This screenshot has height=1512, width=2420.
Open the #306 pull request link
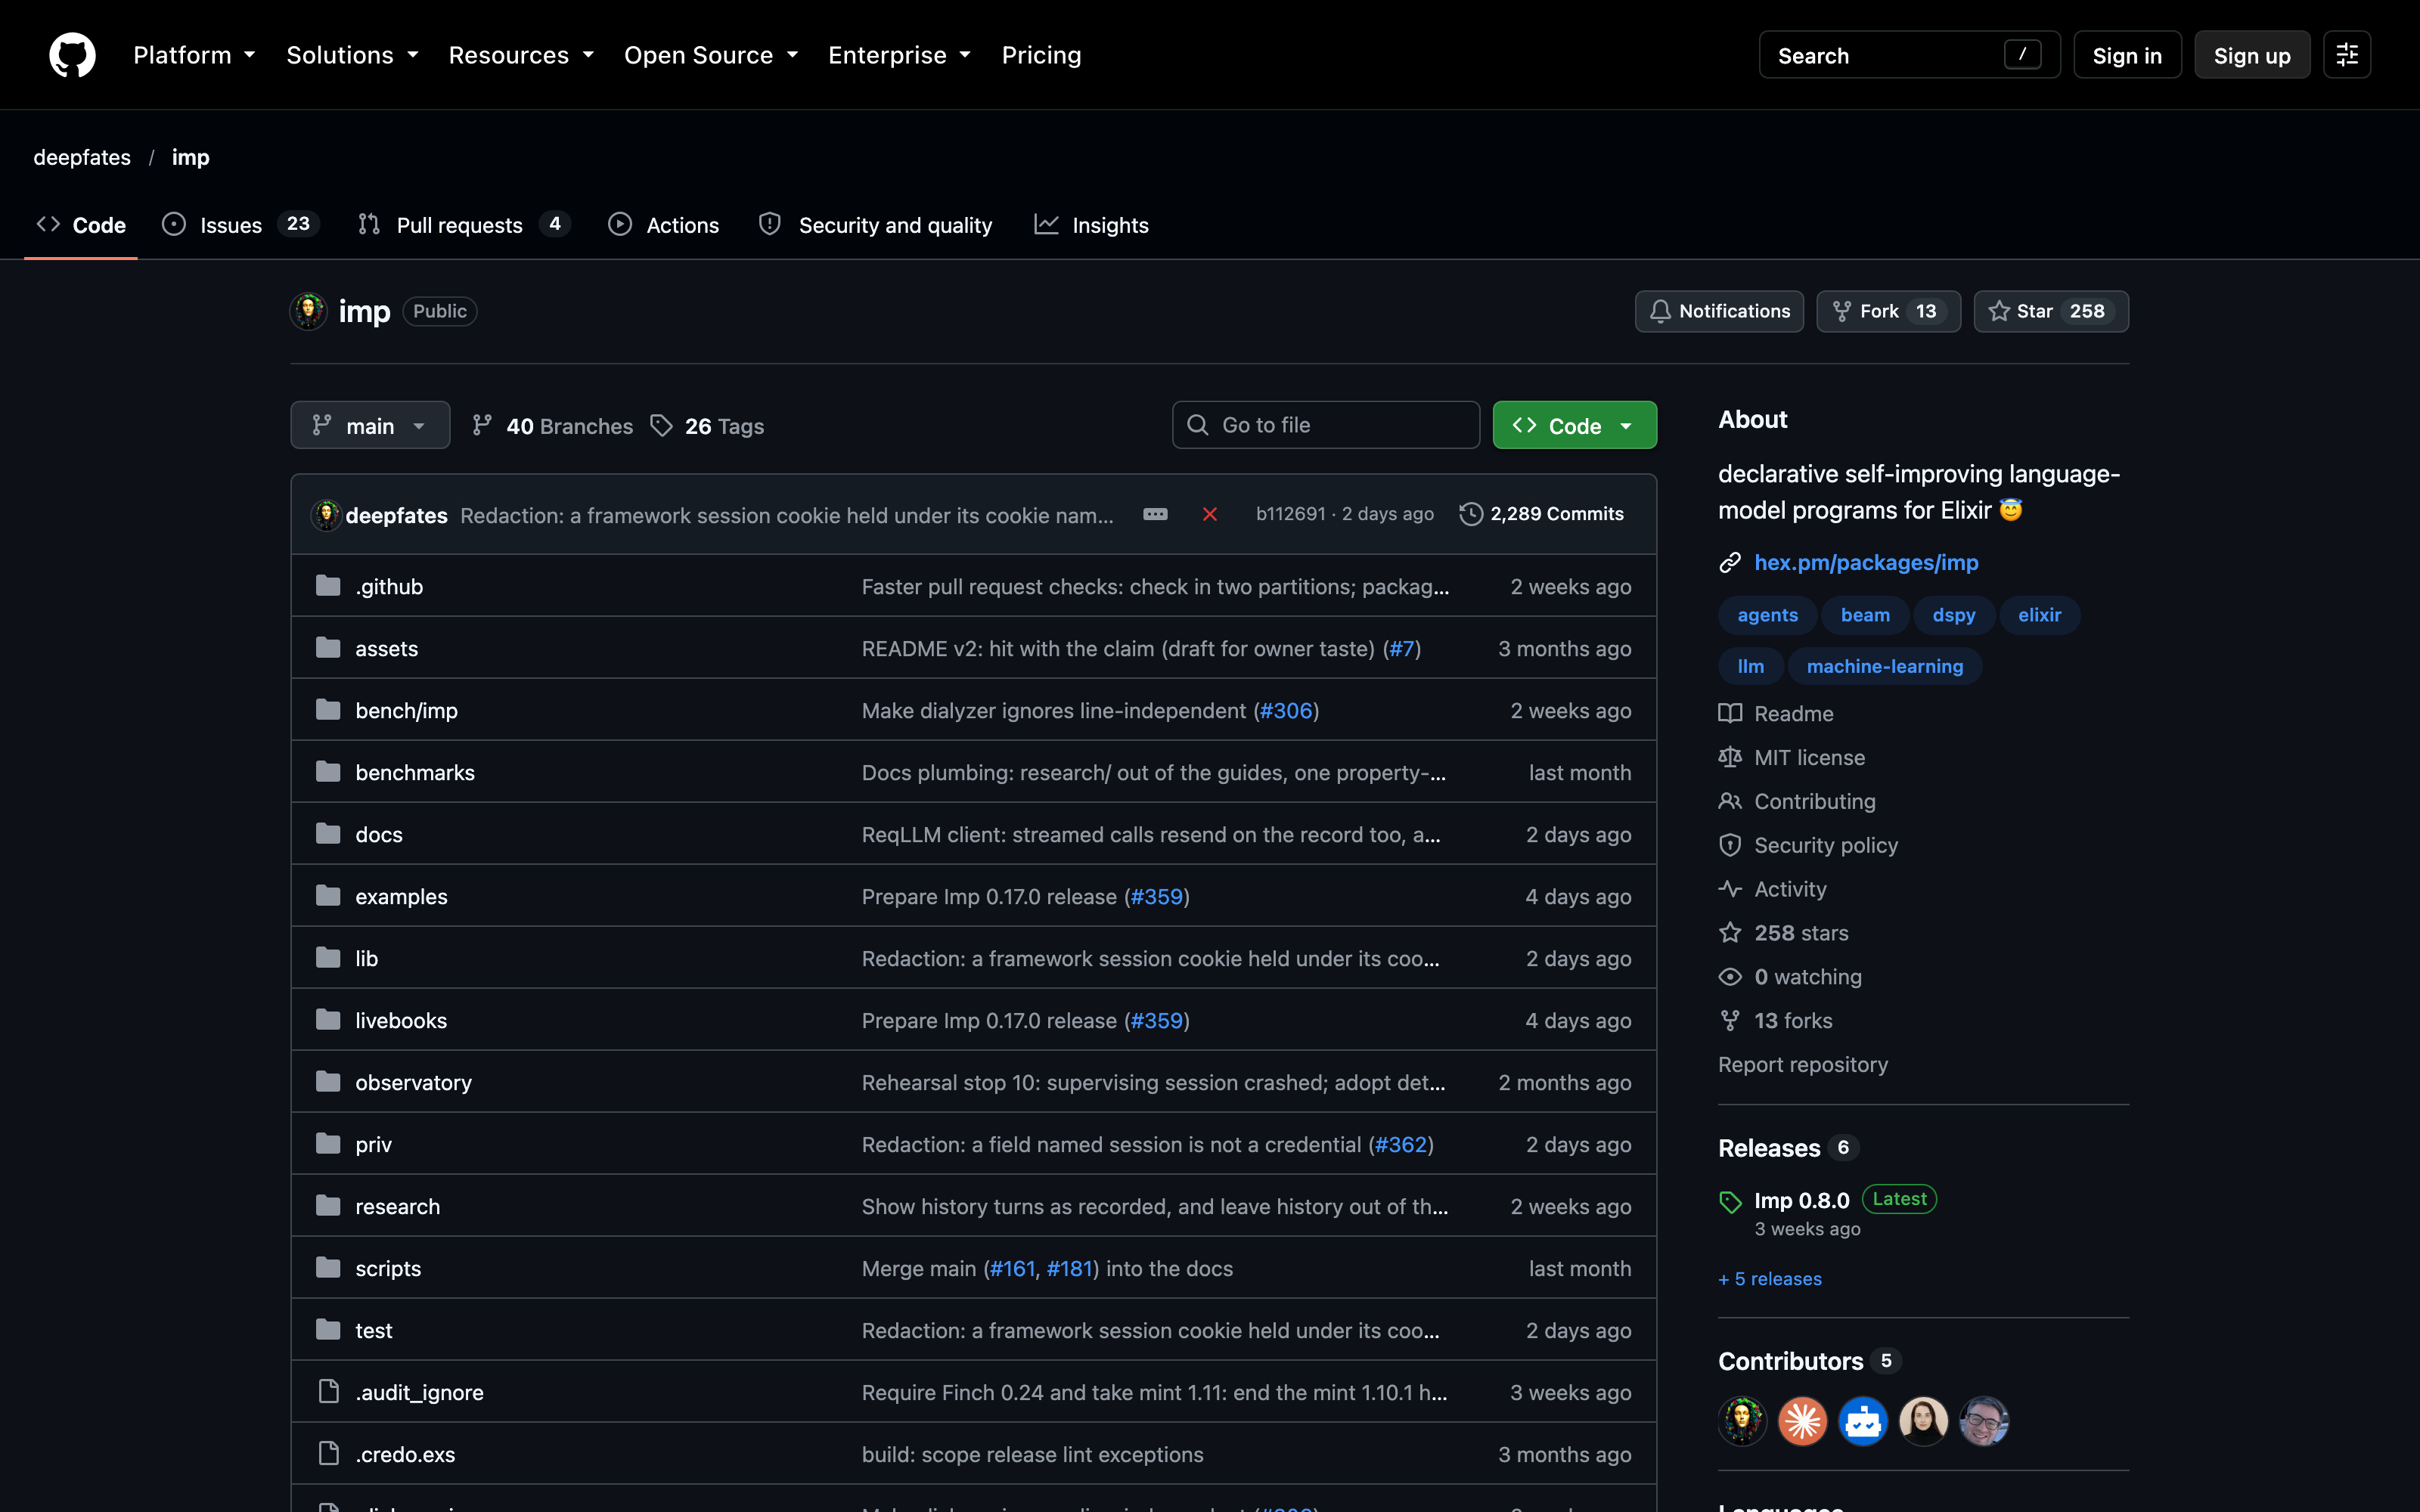pos(1285,710)
